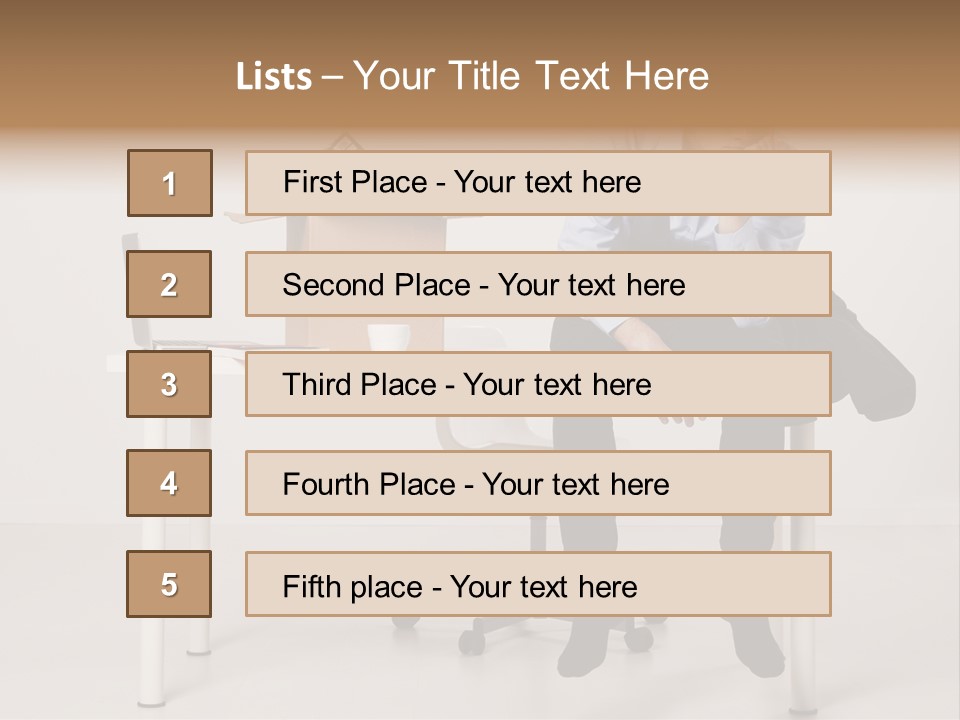Click the number 3 box
Image resolution: width=960 pixels, height=720 pixels.
(169, 384)
